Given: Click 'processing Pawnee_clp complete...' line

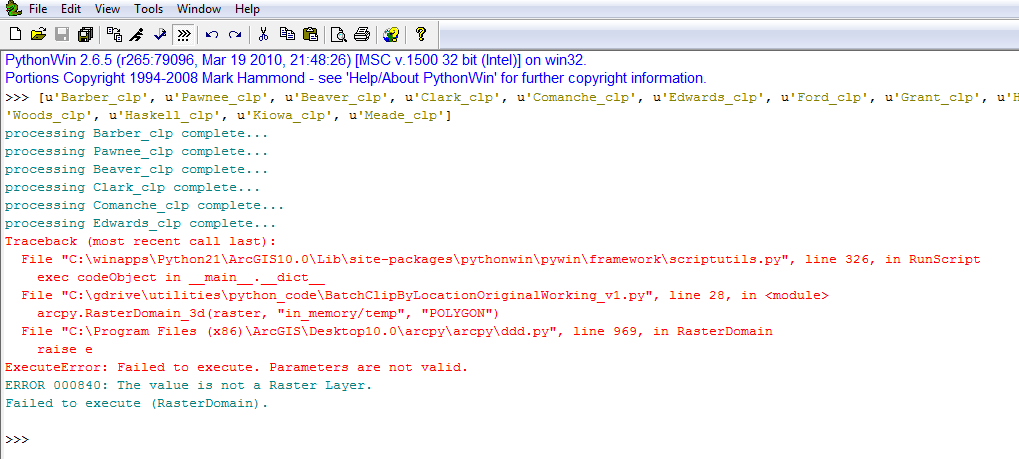Looking at the screenshot, I should coord(136,151).
